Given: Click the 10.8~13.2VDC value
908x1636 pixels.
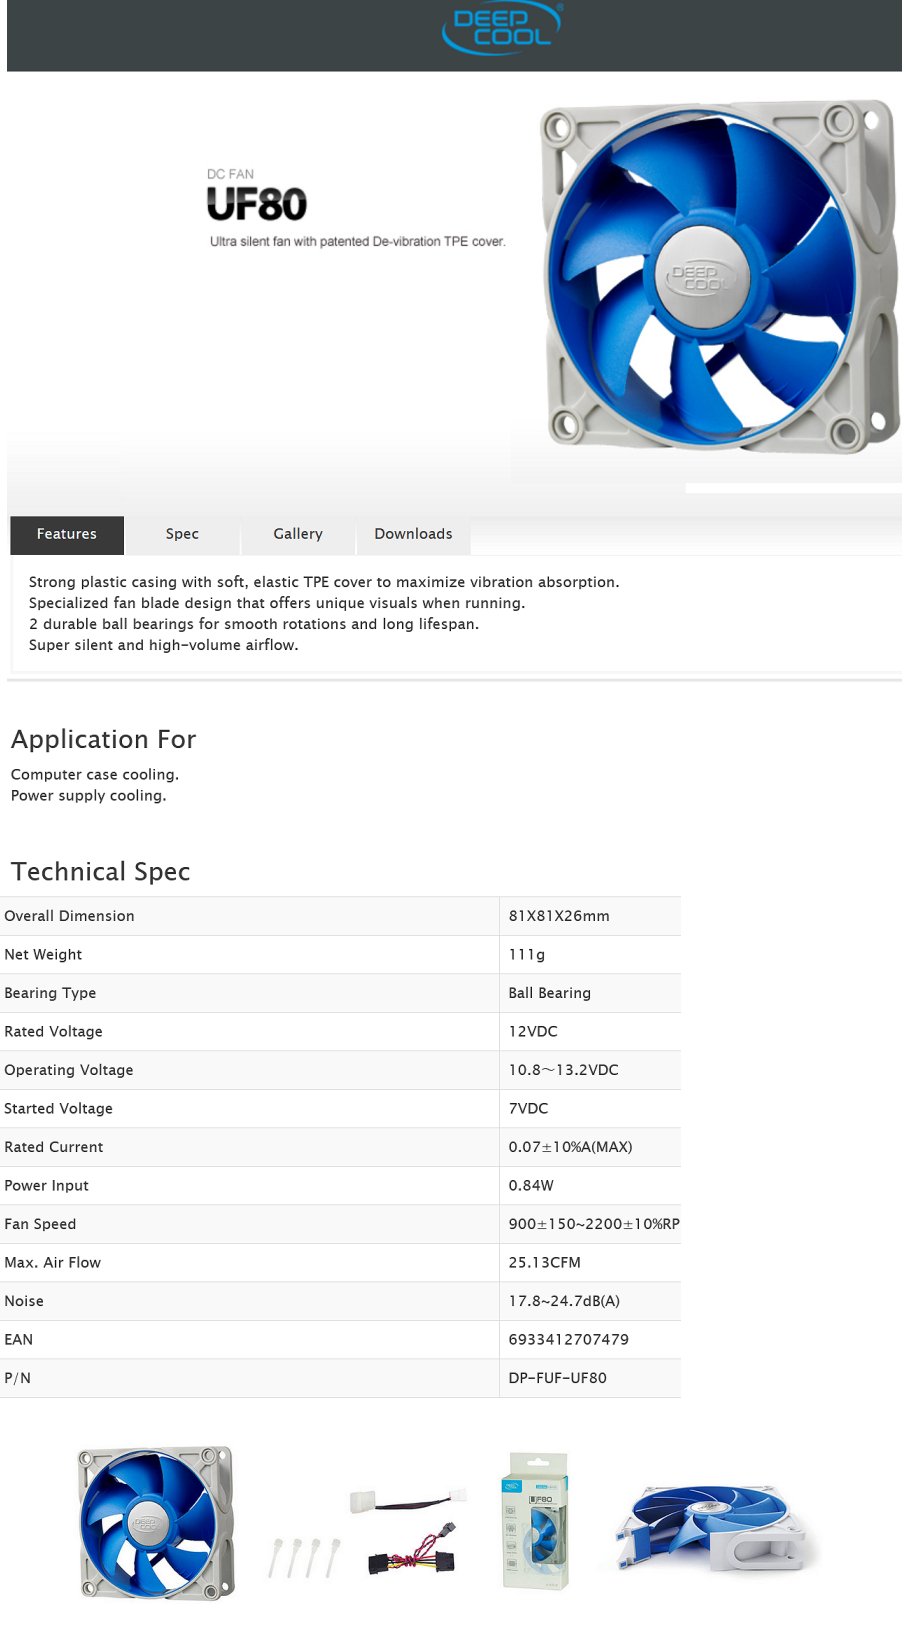Looking at the screenshot, I should tap(563, 1070).
